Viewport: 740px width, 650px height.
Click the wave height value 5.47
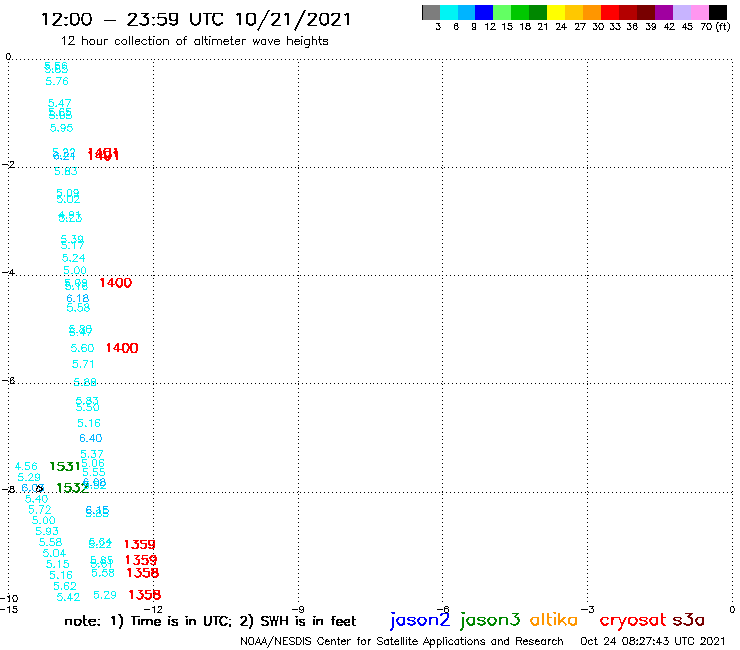[59, 103]
